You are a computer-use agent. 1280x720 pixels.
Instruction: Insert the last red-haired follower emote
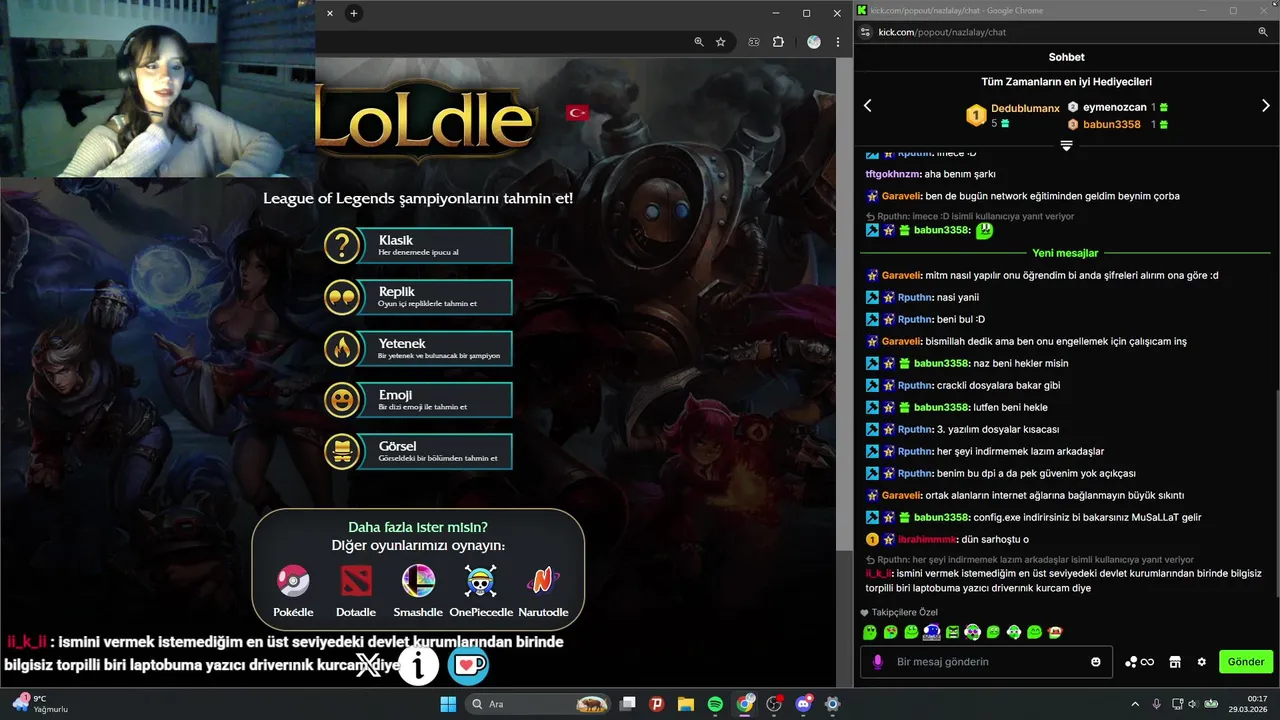coord(1055,632)
